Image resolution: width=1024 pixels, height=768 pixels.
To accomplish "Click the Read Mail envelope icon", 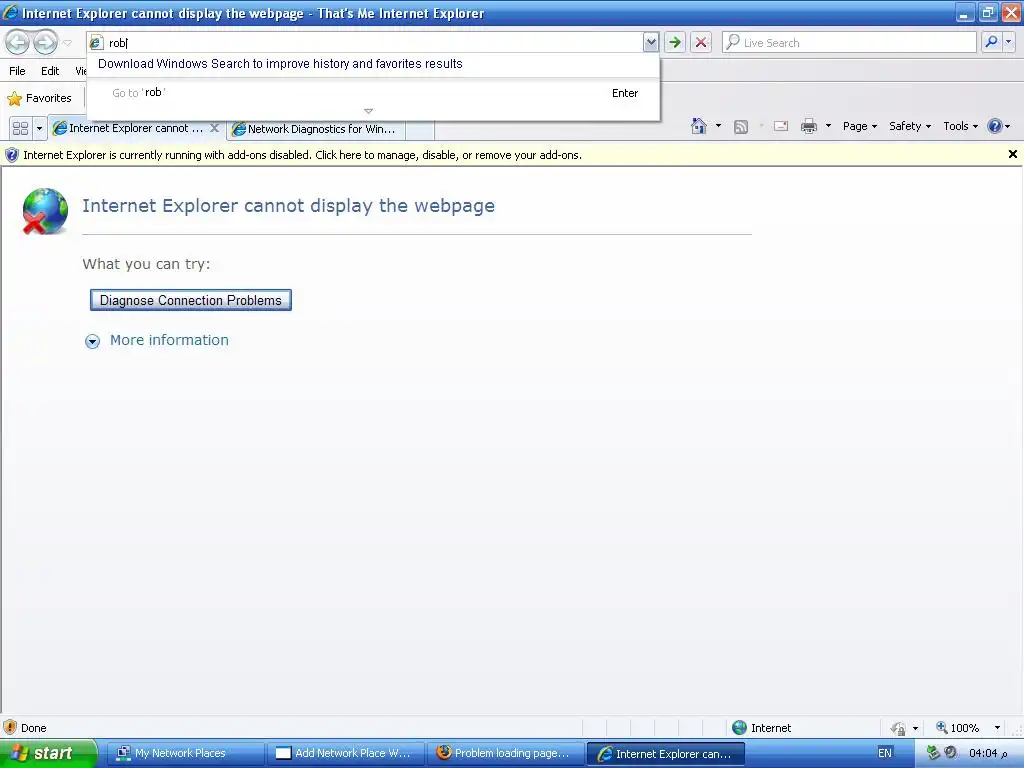I will tap(780, 126).
